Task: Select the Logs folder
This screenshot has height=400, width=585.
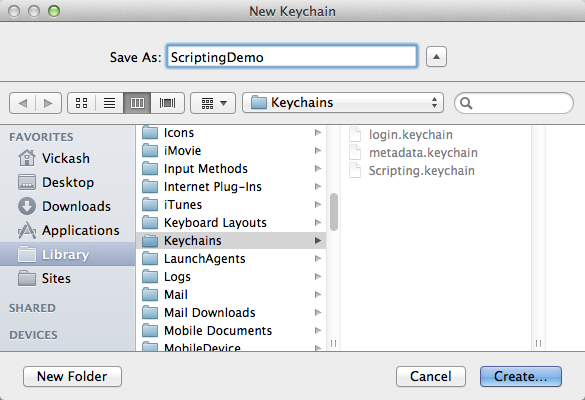Action: pos(231,276)
